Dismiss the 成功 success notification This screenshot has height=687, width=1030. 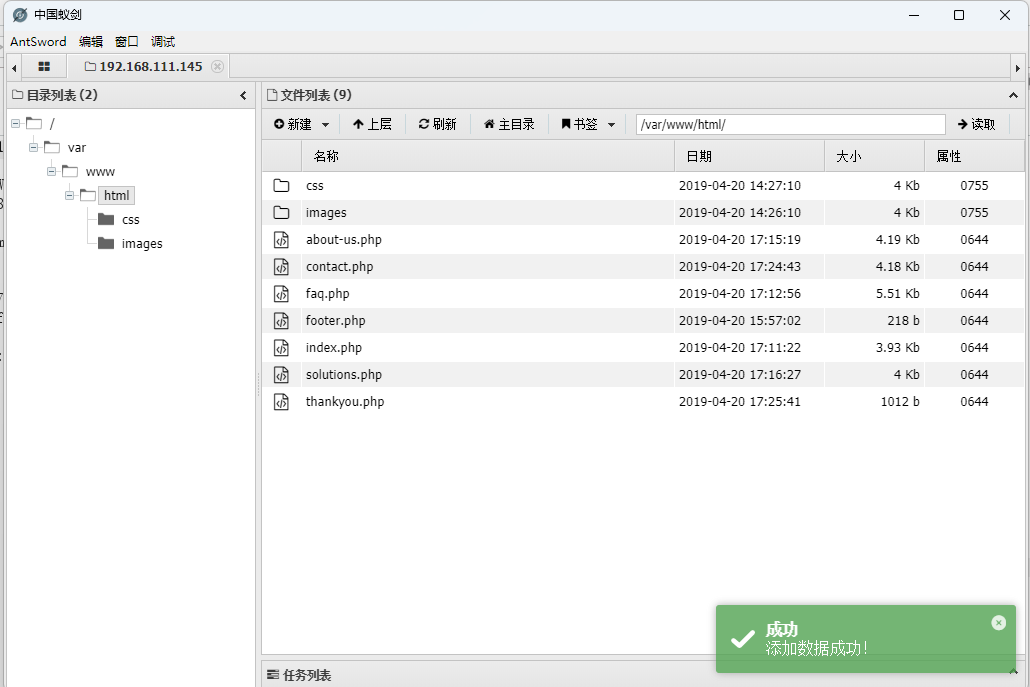[998, 623]
